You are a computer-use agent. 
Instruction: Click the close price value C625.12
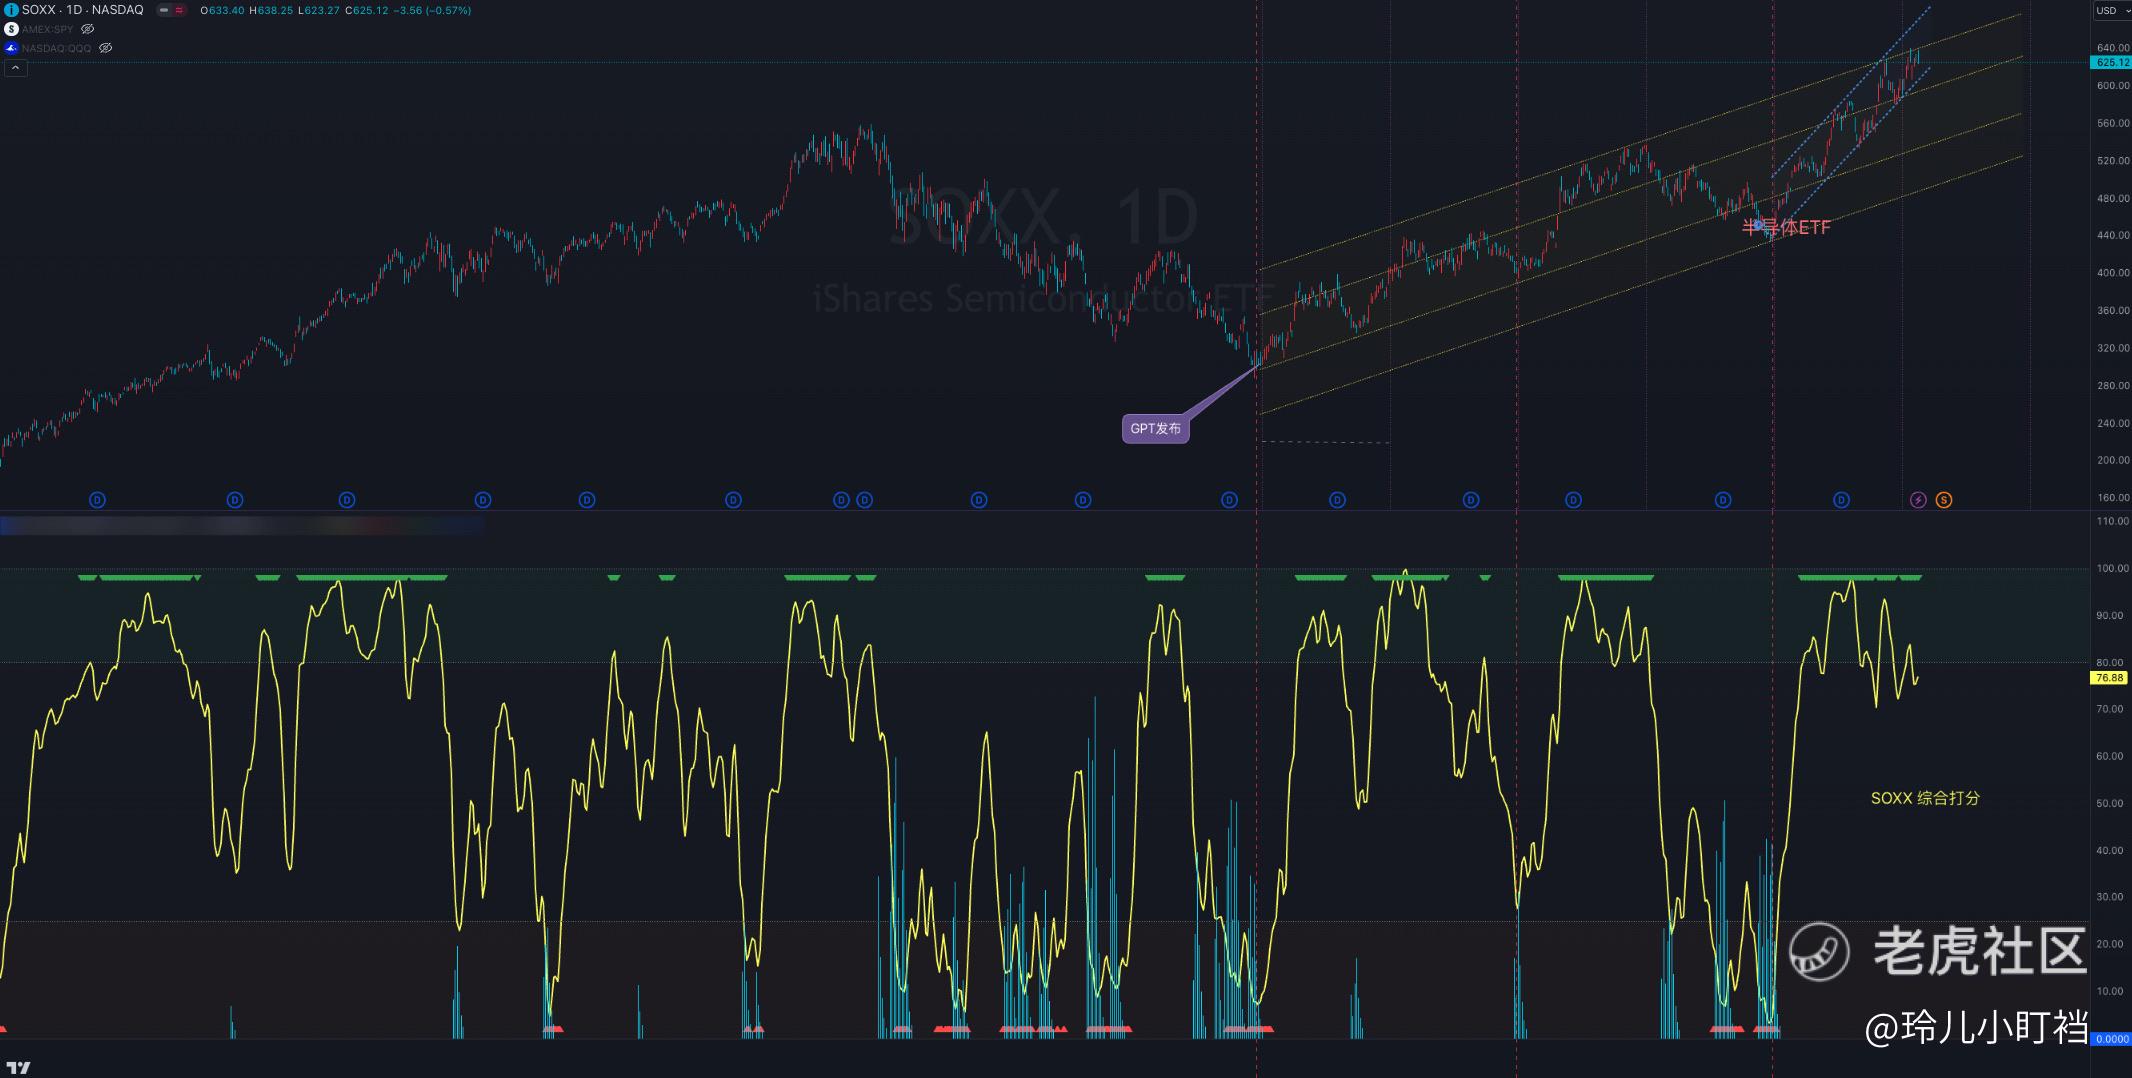pyautogui.click(x=367, y=10)
